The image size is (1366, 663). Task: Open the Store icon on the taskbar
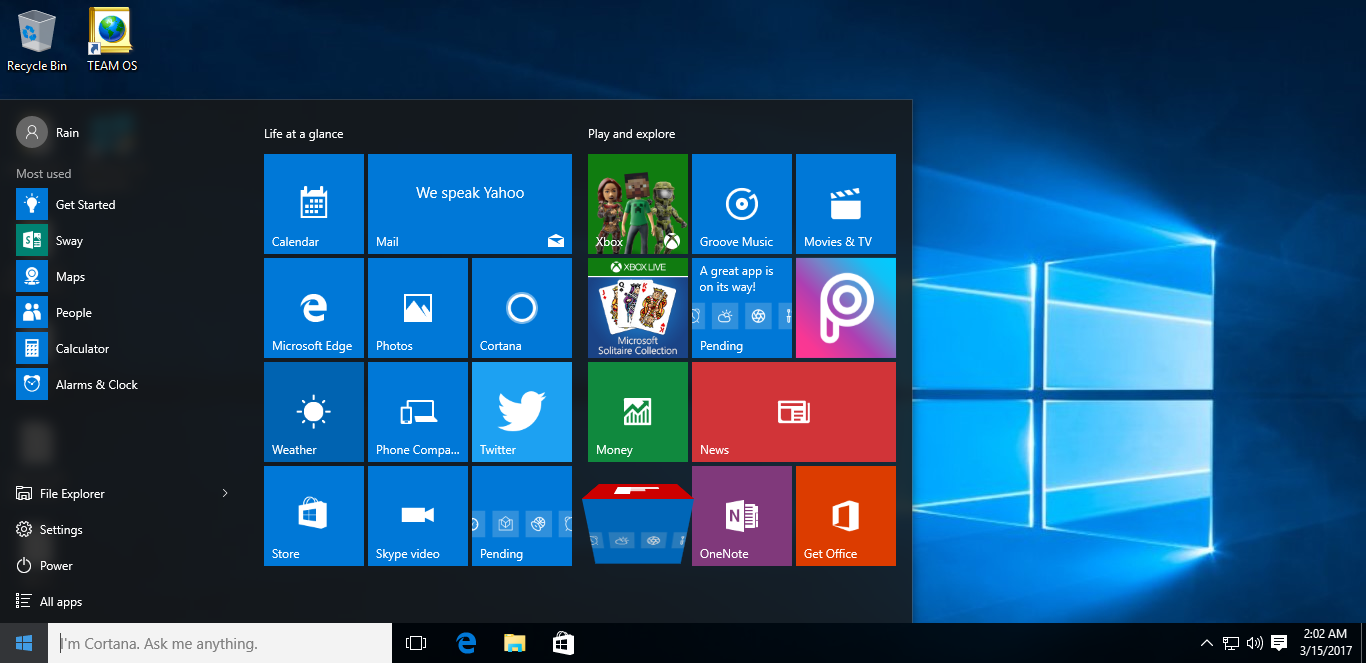(564, 643)
